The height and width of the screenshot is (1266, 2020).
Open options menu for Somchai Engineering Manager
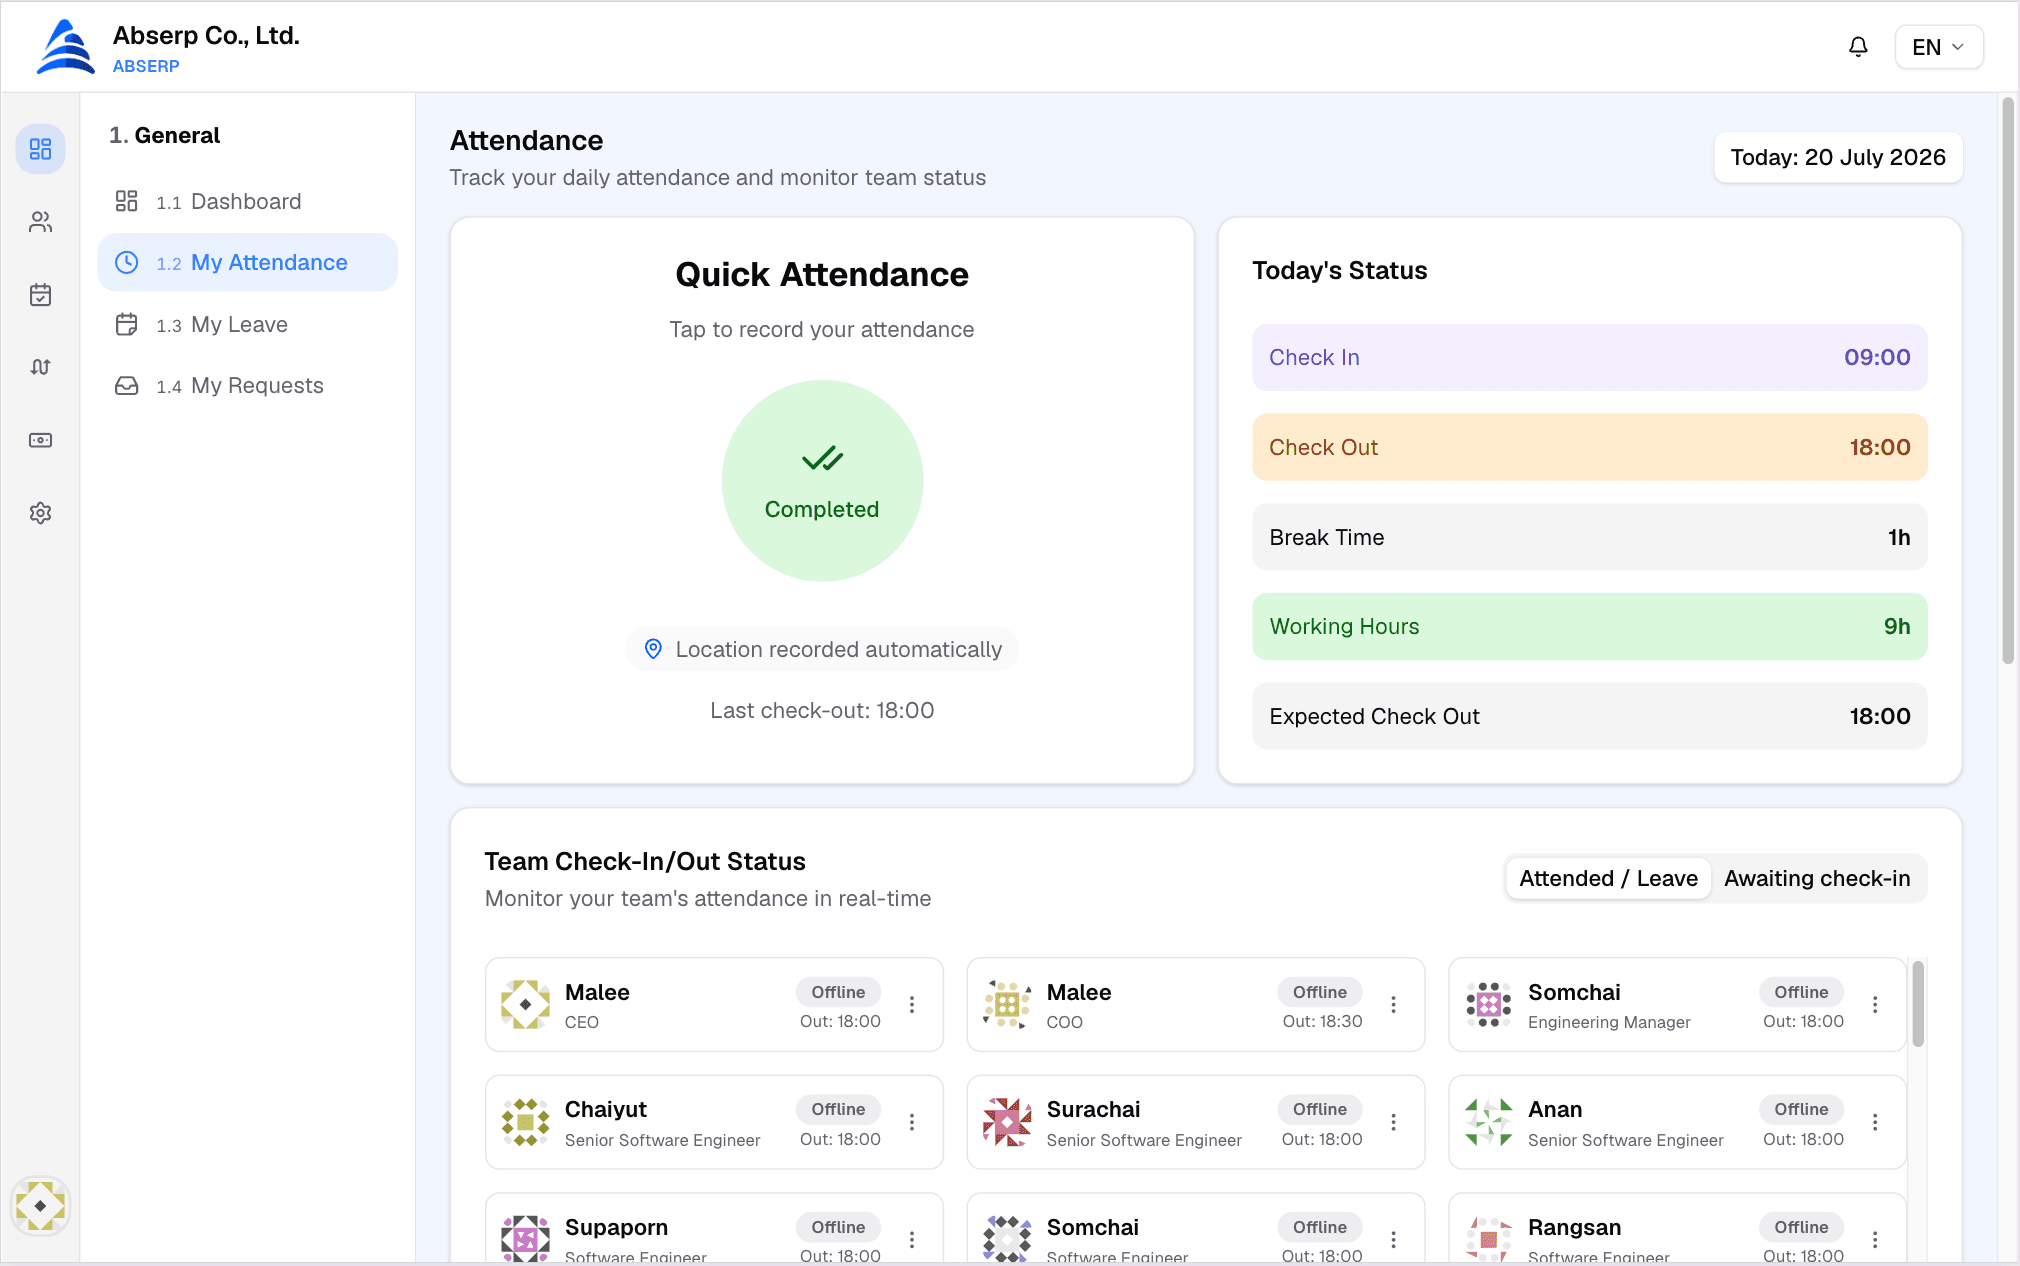(x=1875, y=1004)
